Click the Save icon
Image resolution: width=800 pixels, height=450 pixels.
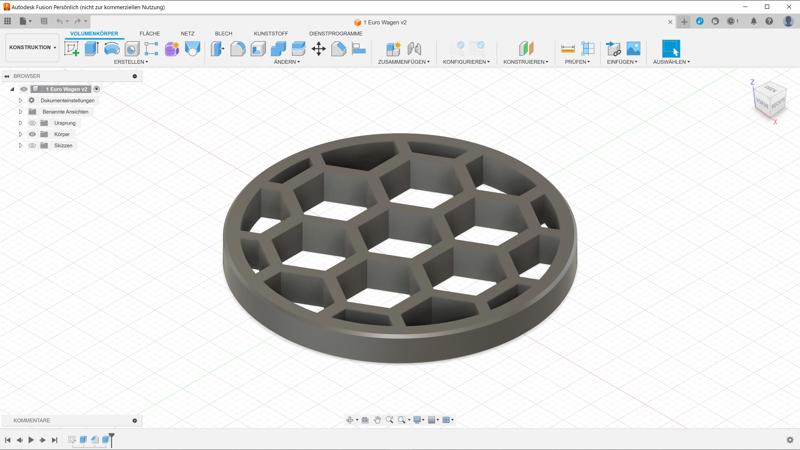click(x=44, y=21)
